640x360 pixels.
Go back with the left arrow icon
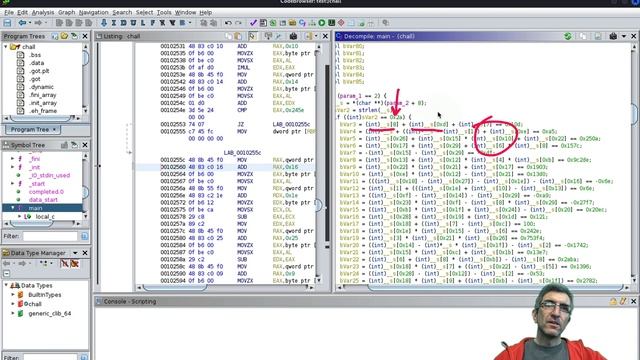22,23
